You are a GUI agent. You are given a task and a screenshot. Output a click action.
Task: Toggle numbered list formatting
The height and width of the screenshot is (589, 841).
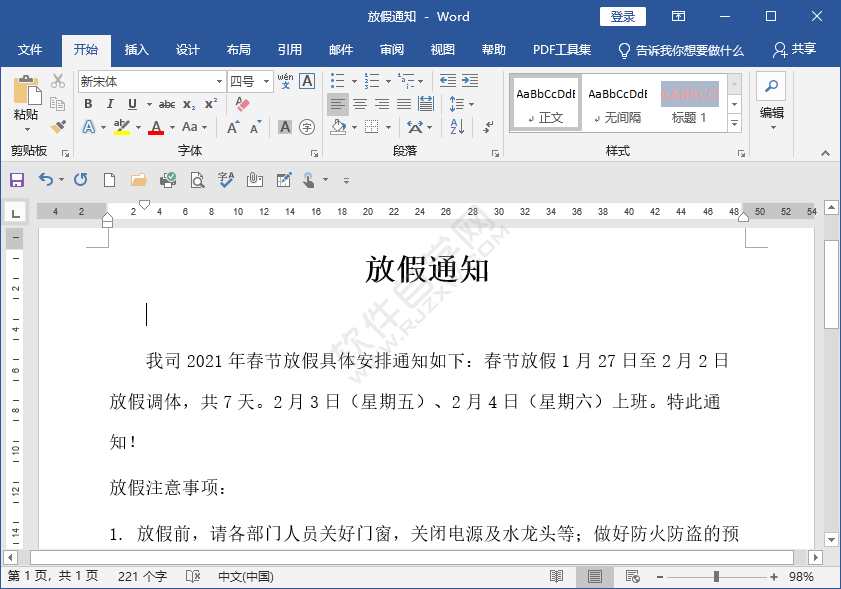click(x=373, y=79)
